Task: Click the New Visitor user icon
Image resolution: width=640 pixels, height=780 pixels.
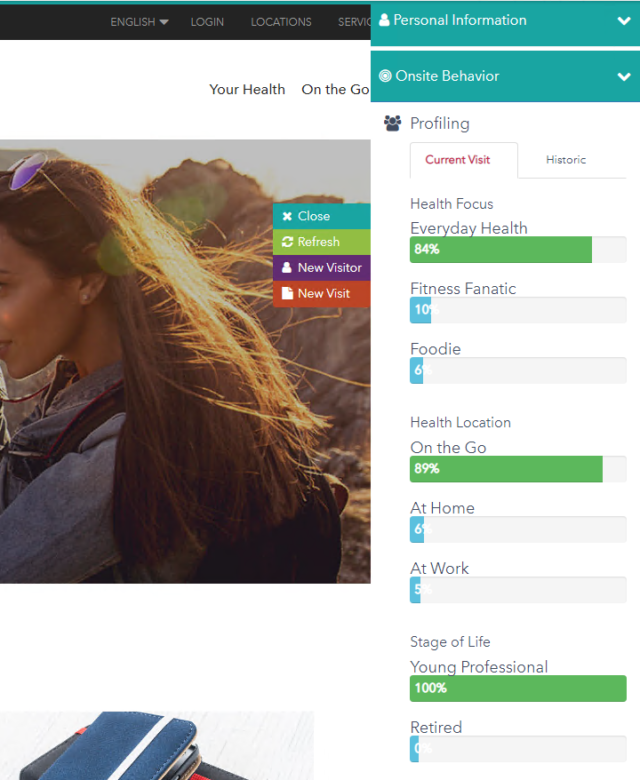Action: [x=287, y=268]
